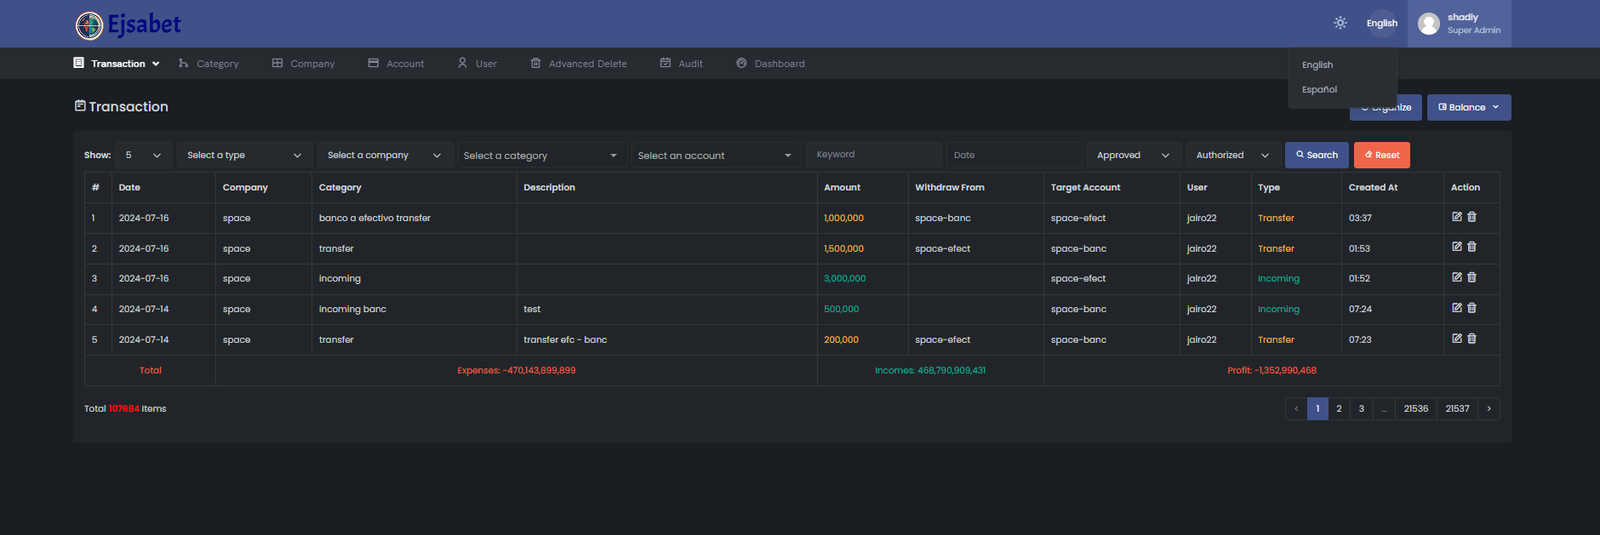Click the Ejsabet logo icon
The width and height of the screenshot is (1600, 535).
click(89, 25)
